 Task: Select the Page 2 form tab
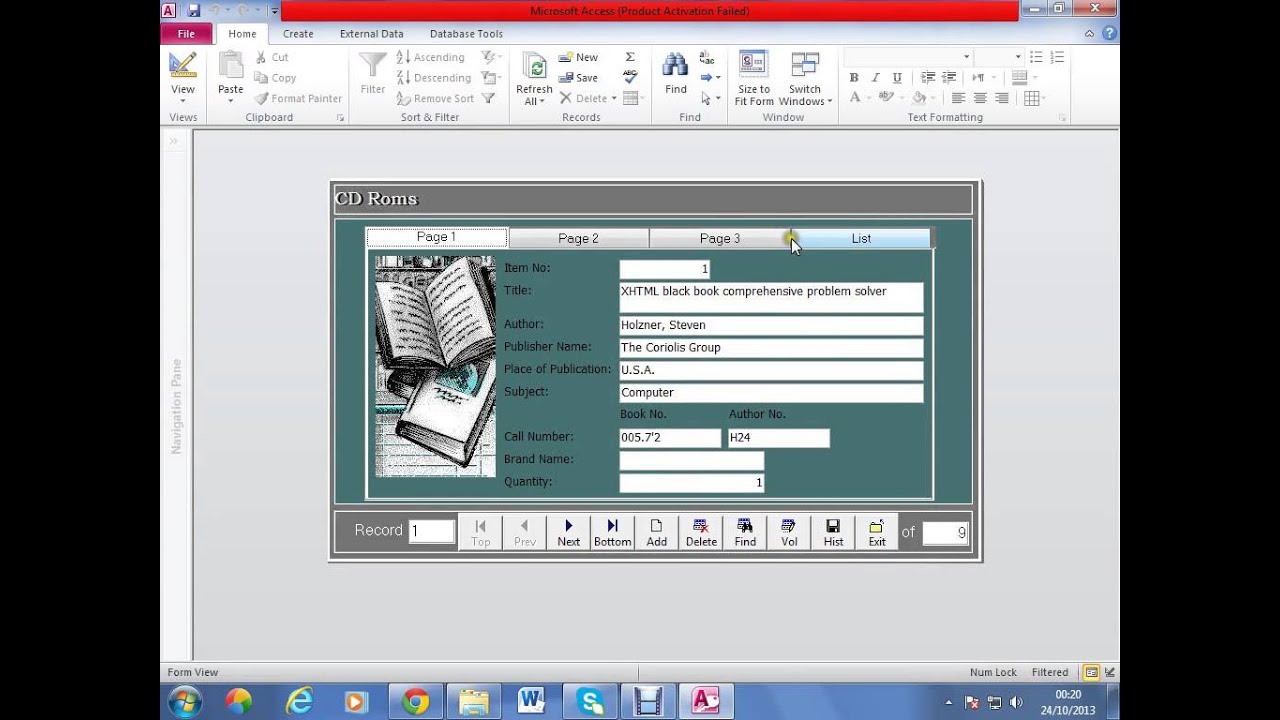[578, 238]
